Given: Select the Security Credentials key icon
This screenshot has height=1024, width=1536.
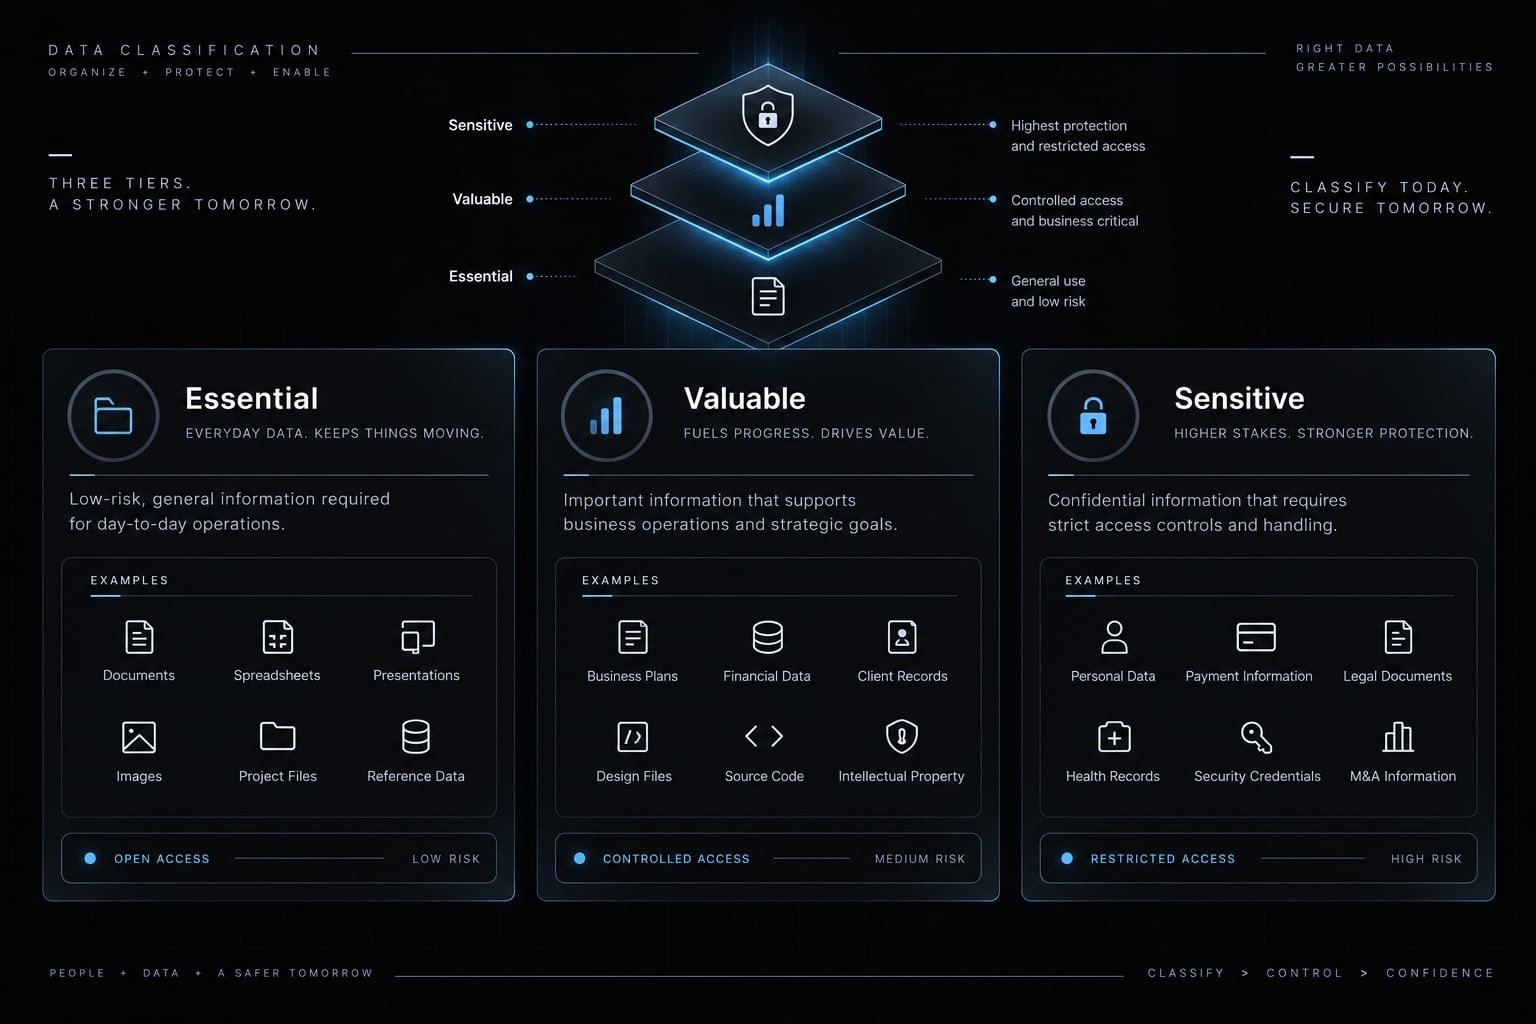Looking at the screenshot, I should pos(1256,737).
